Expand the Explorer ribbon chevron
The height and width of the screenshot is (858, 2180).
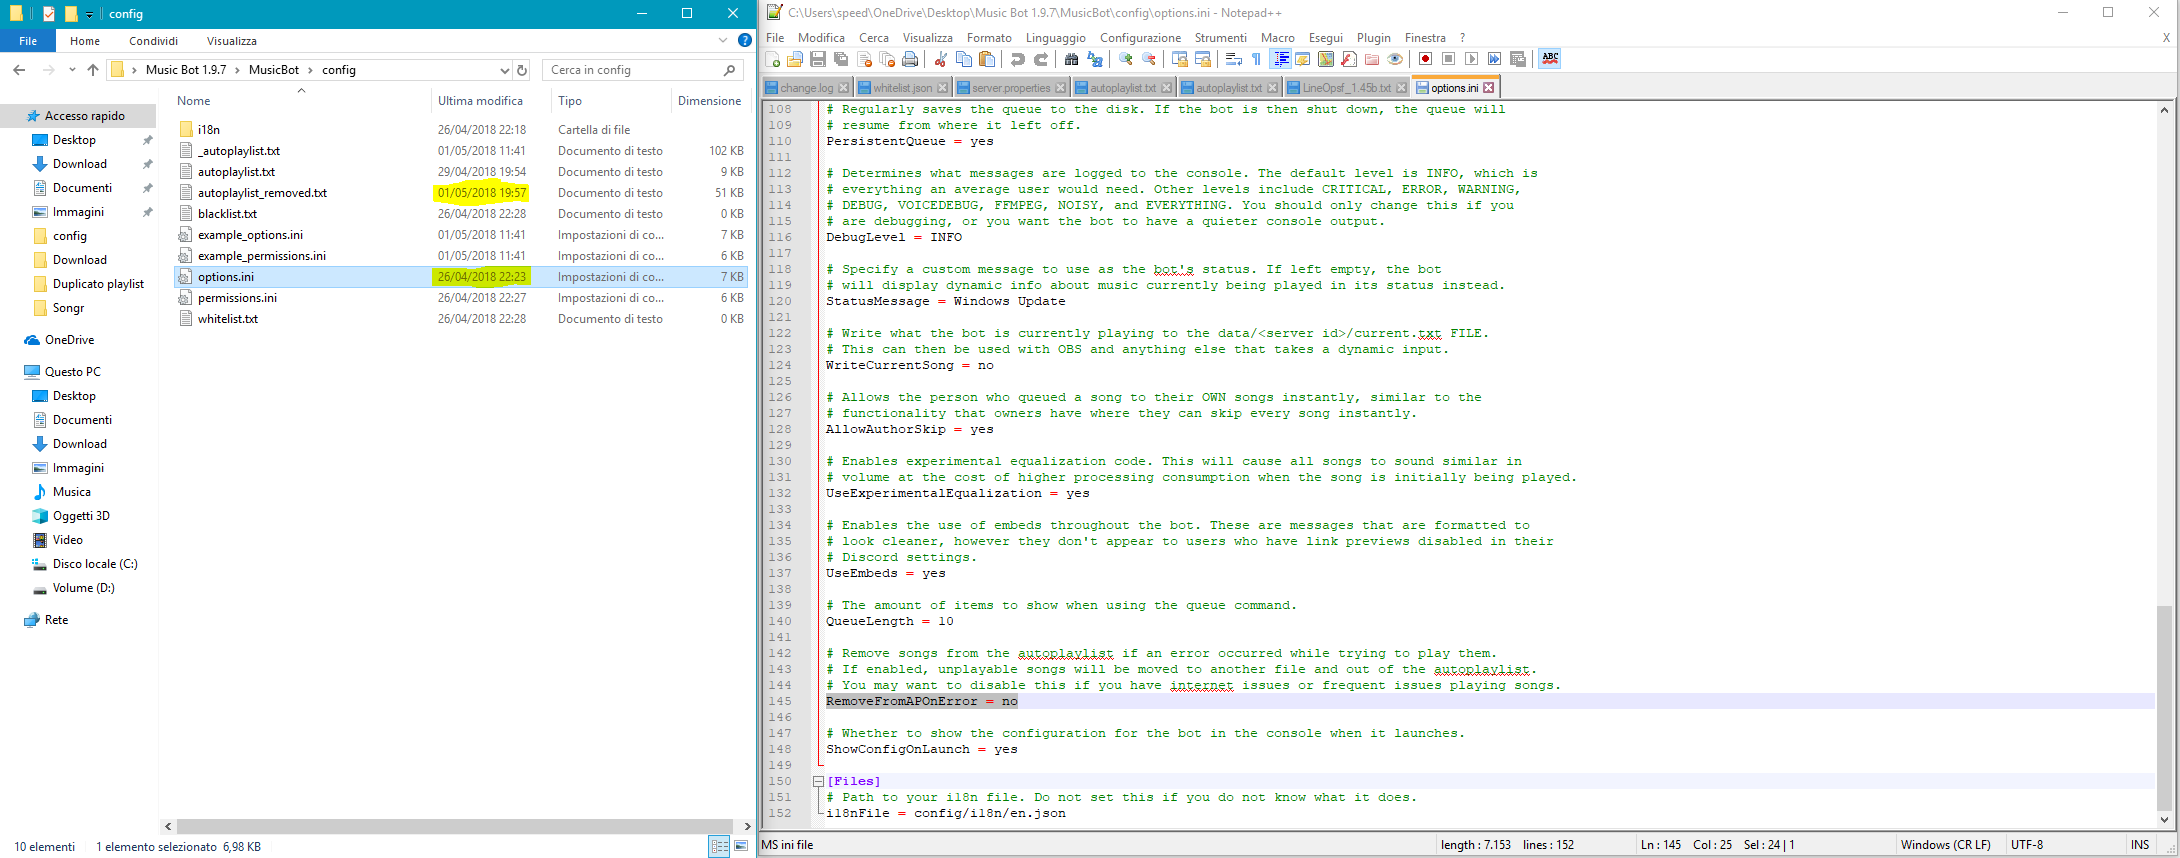[723, 40]
